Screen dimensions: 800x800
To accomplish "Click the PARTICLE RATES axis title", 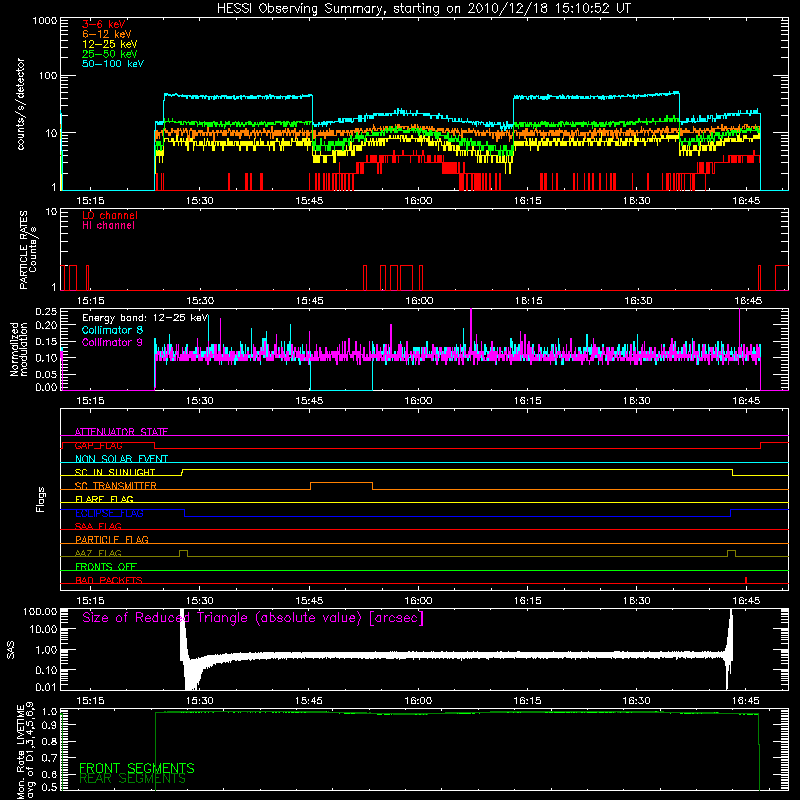I will (x=23, y=250).
